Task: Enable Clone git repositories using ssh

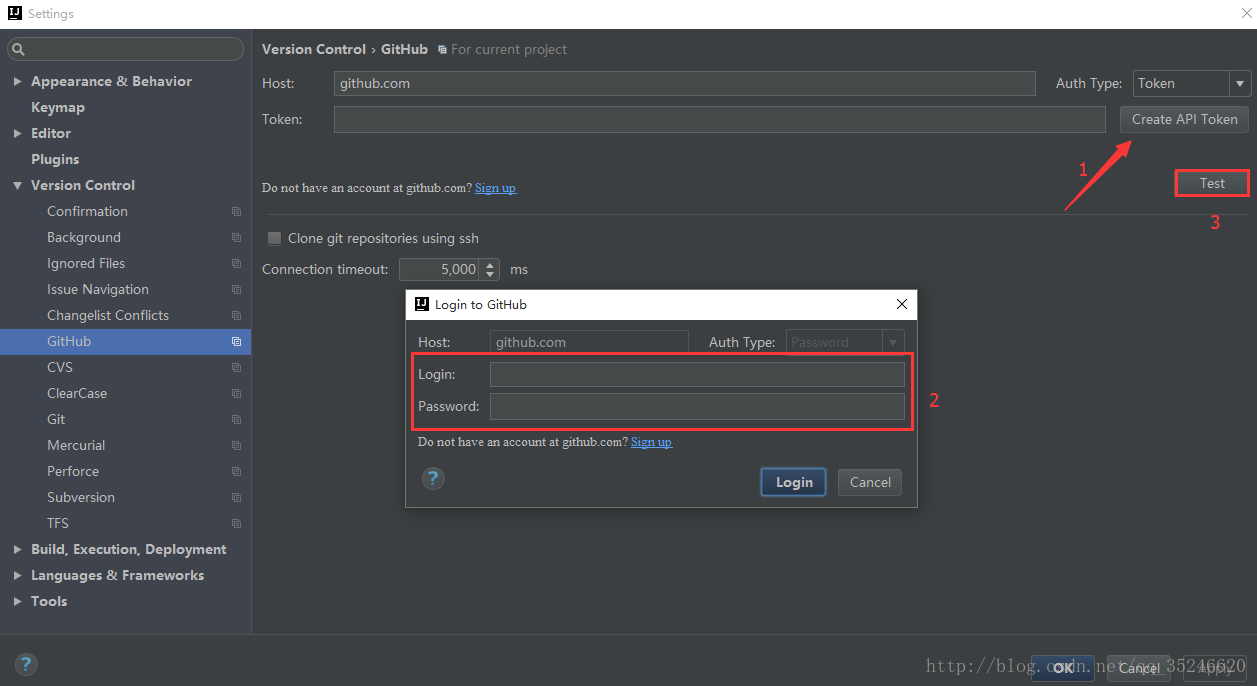Action: point(274,238)
